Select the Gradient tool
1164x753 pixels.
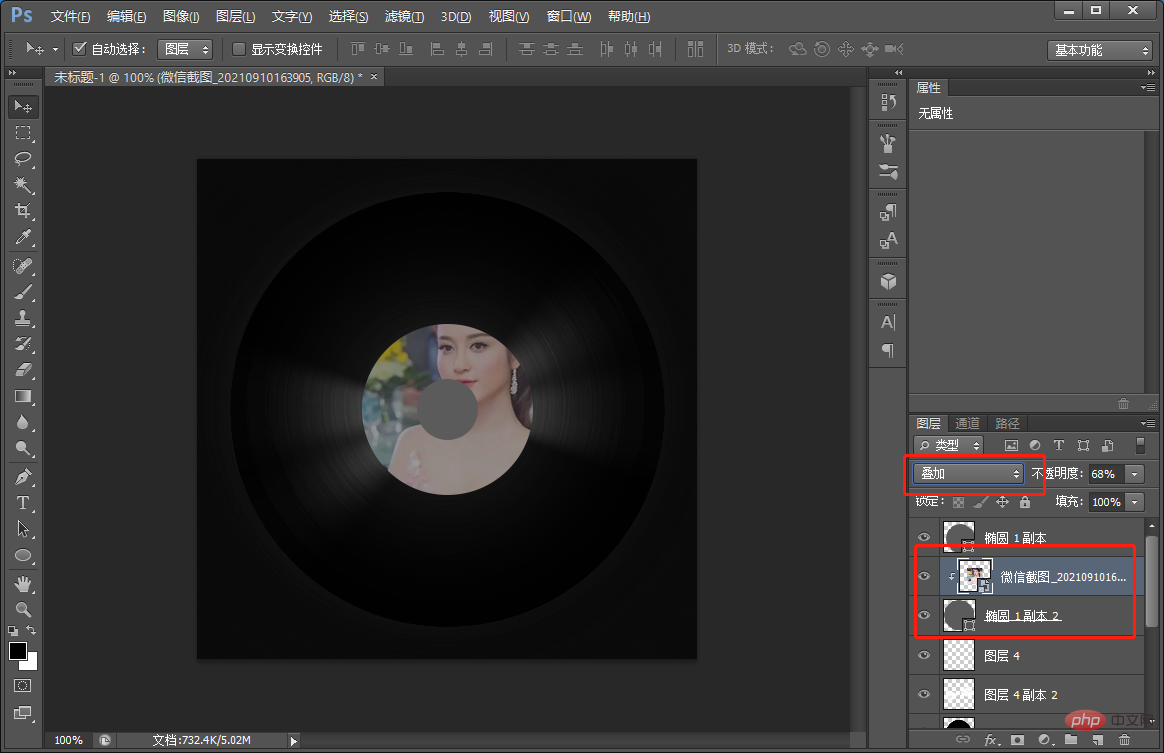(x=23, y=397)
